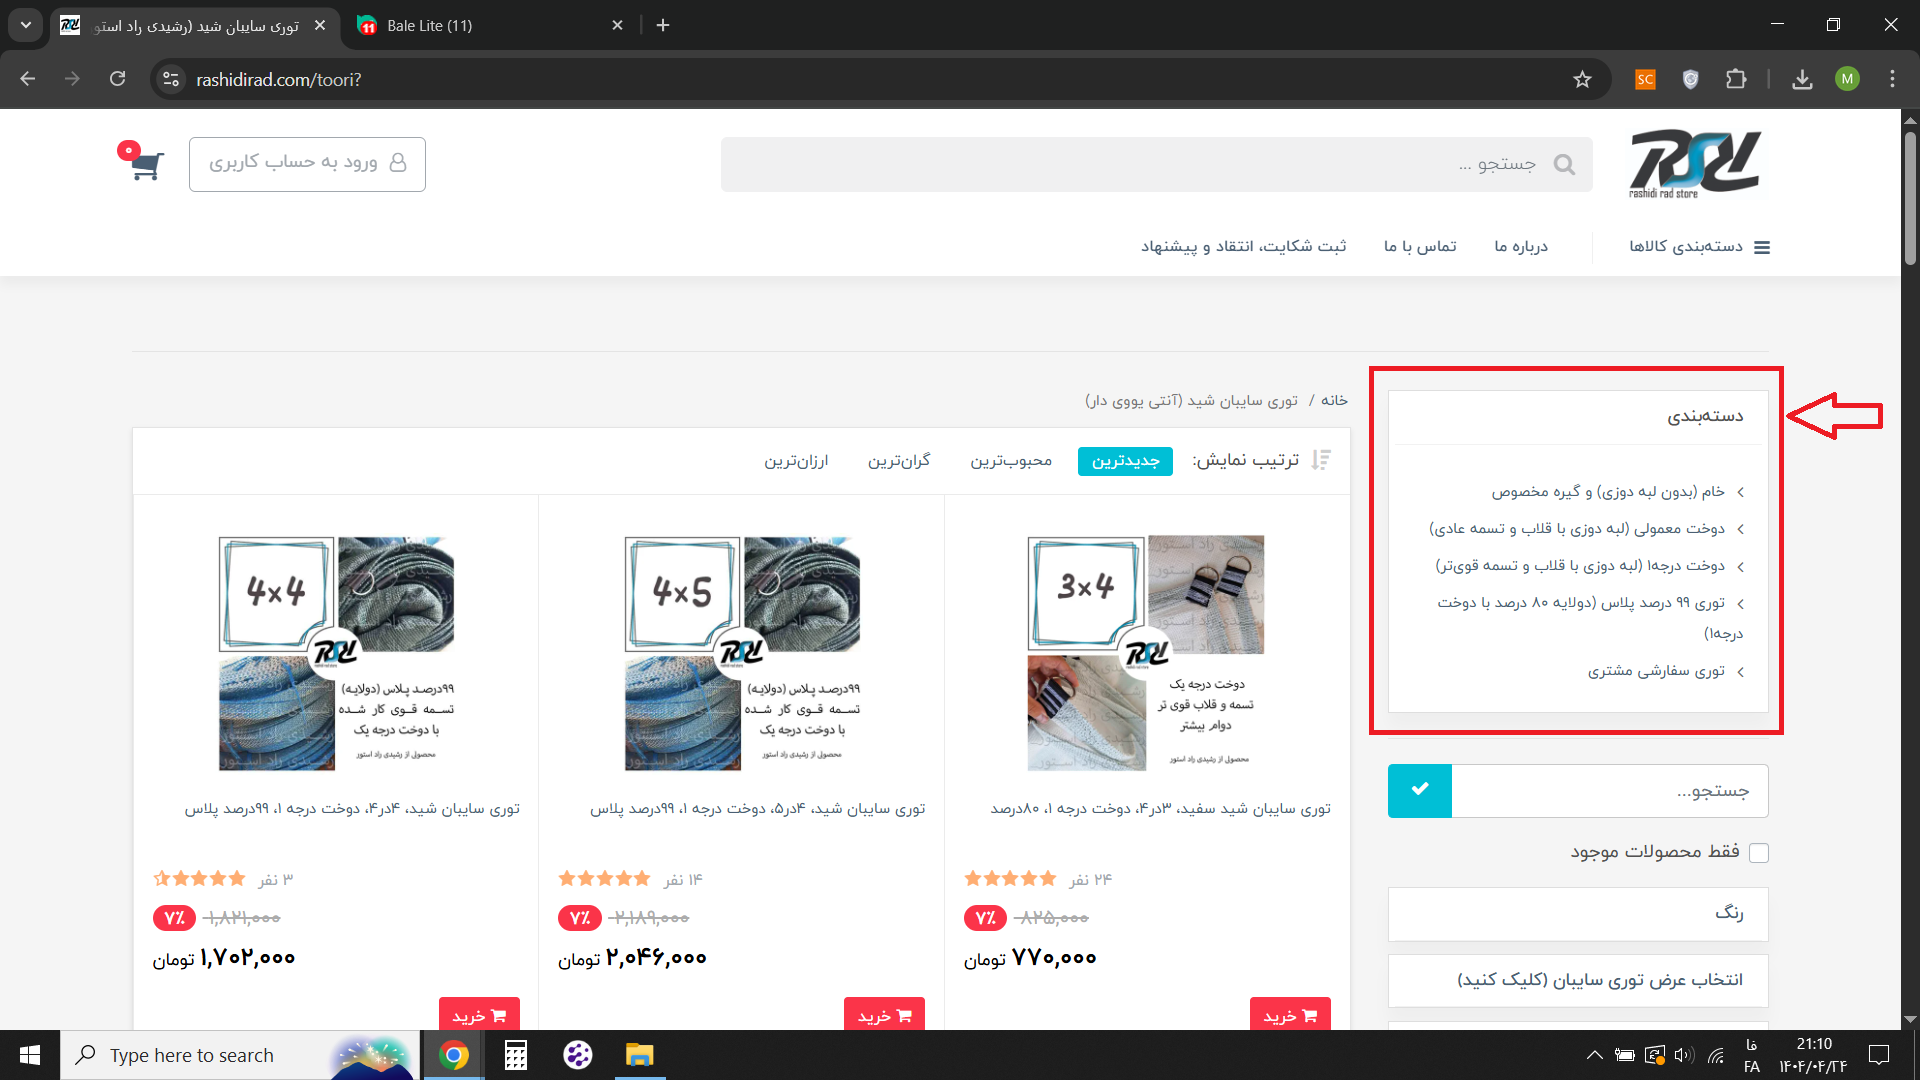Viewport: 1920px width, 1081px height.
Task: Expand the رنگ filter panel
Action: point(1578,914)
